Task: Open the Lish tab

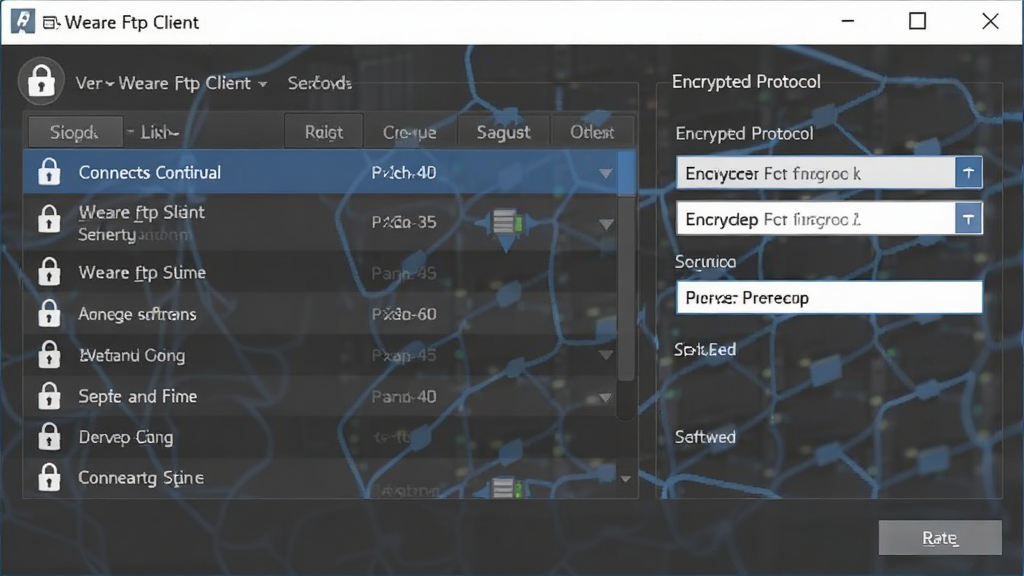Action: click(159, 133)
